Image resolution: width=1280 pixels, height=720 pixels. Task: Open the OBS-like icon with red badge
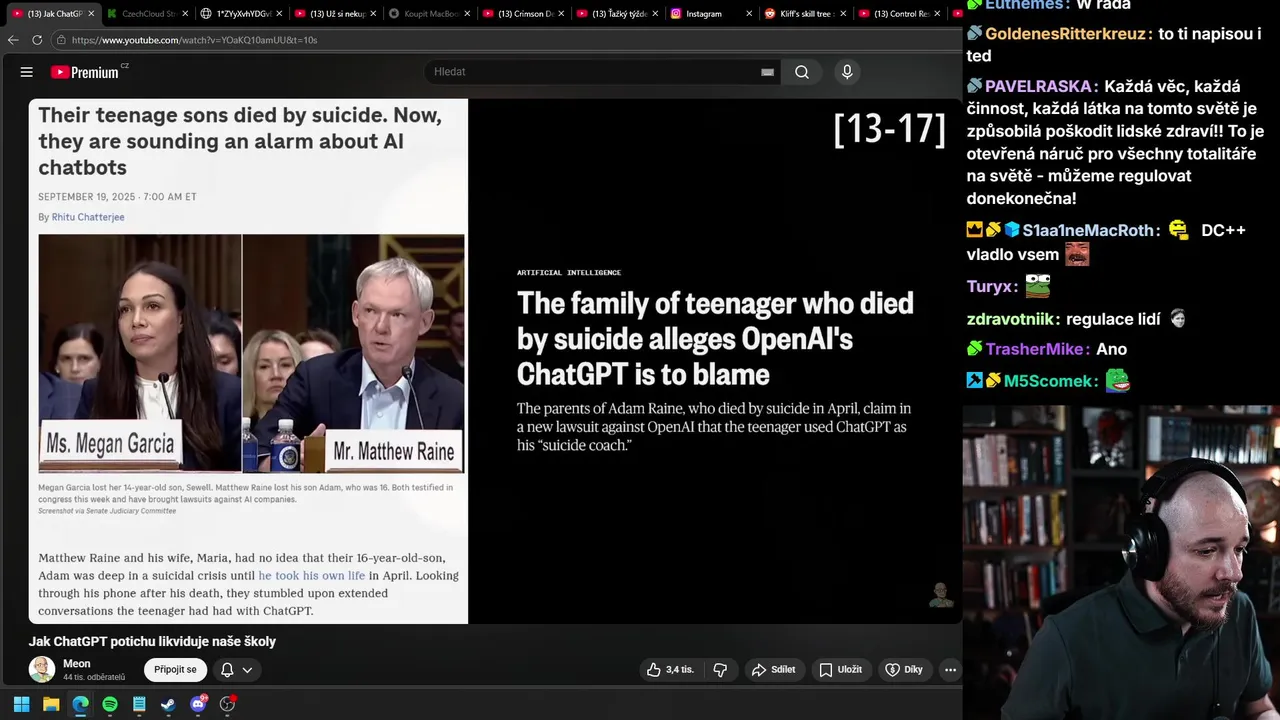tap(227, 704)
